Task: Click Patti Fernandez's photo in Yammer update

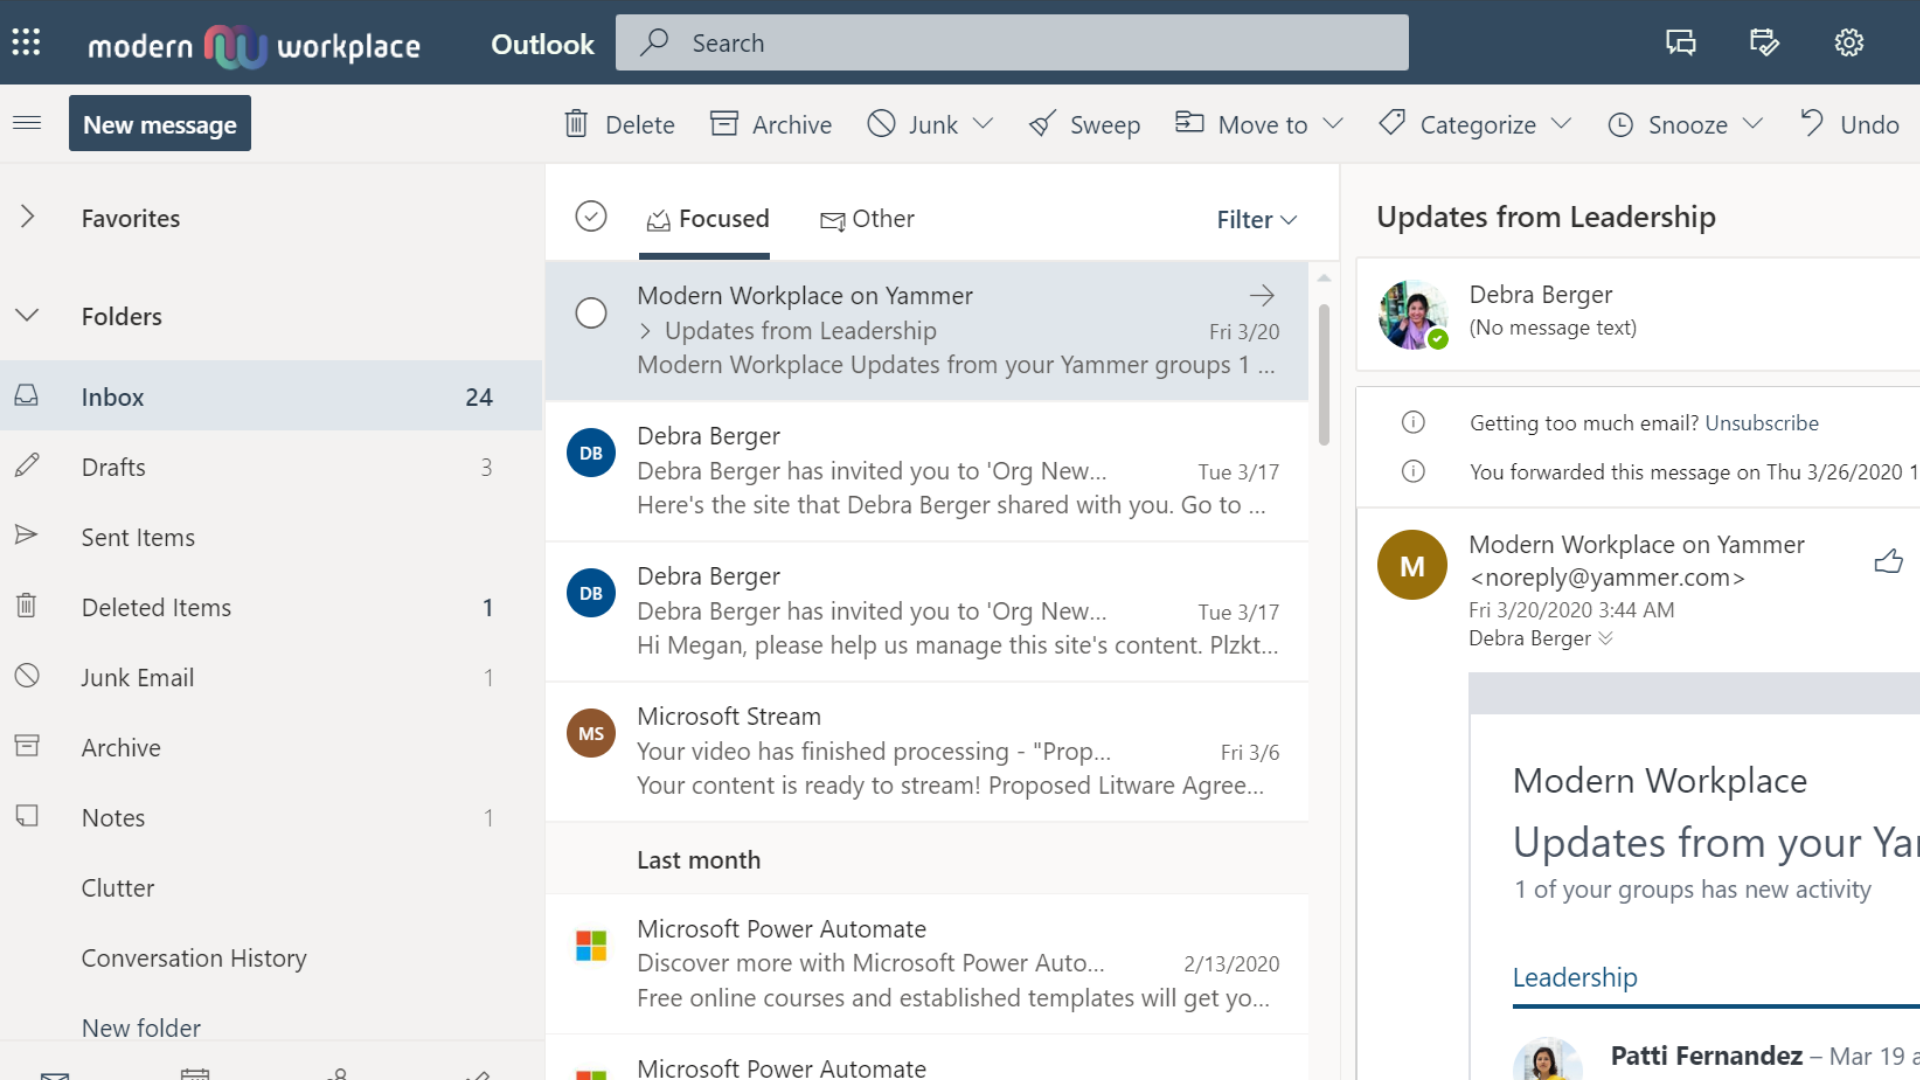Action: pos(1547,1060)
